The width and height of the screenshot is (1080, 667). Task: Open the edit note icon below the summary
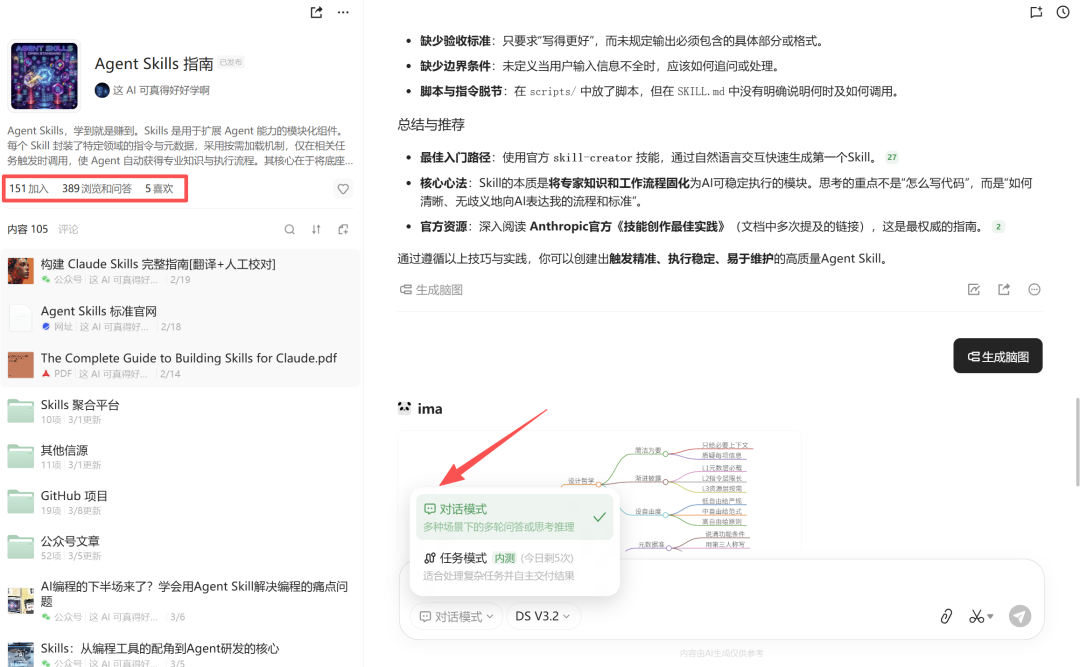pyautogui.click(x=973, y=289)
